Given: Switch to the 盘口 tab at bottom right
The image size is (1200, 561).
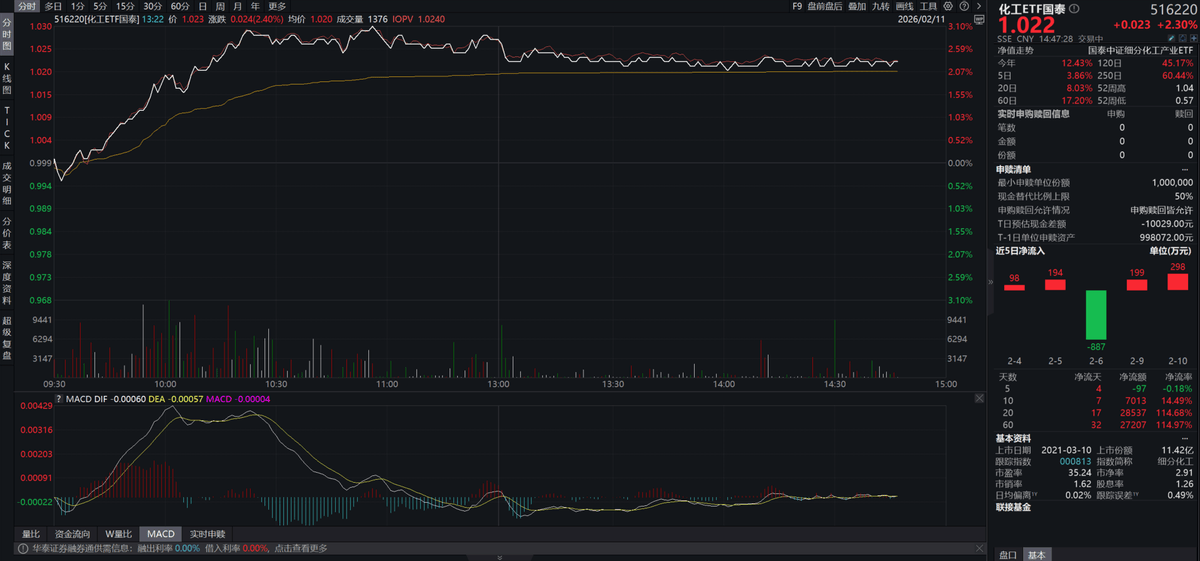Looking at the screenshot, I should 1008,554.
